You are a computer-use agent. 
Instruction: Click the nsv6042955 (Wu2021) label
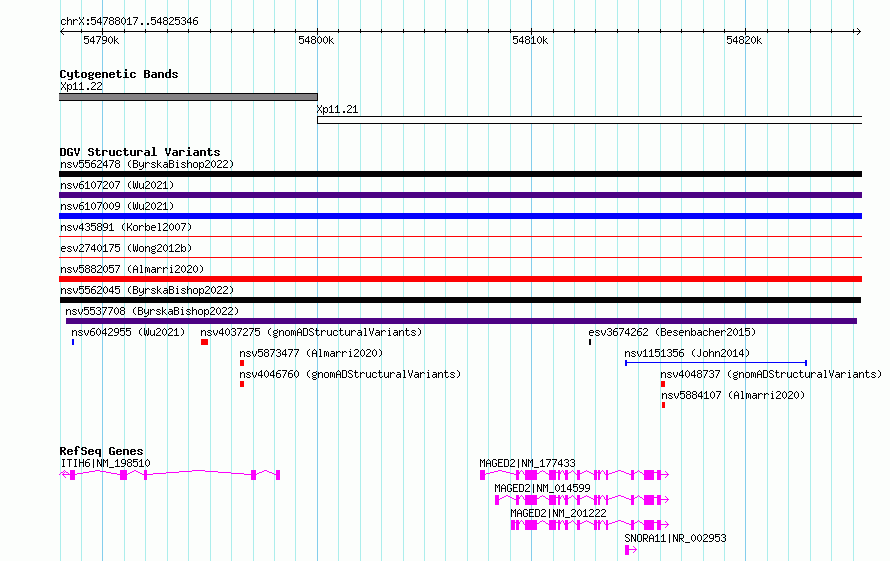[128, 332]
